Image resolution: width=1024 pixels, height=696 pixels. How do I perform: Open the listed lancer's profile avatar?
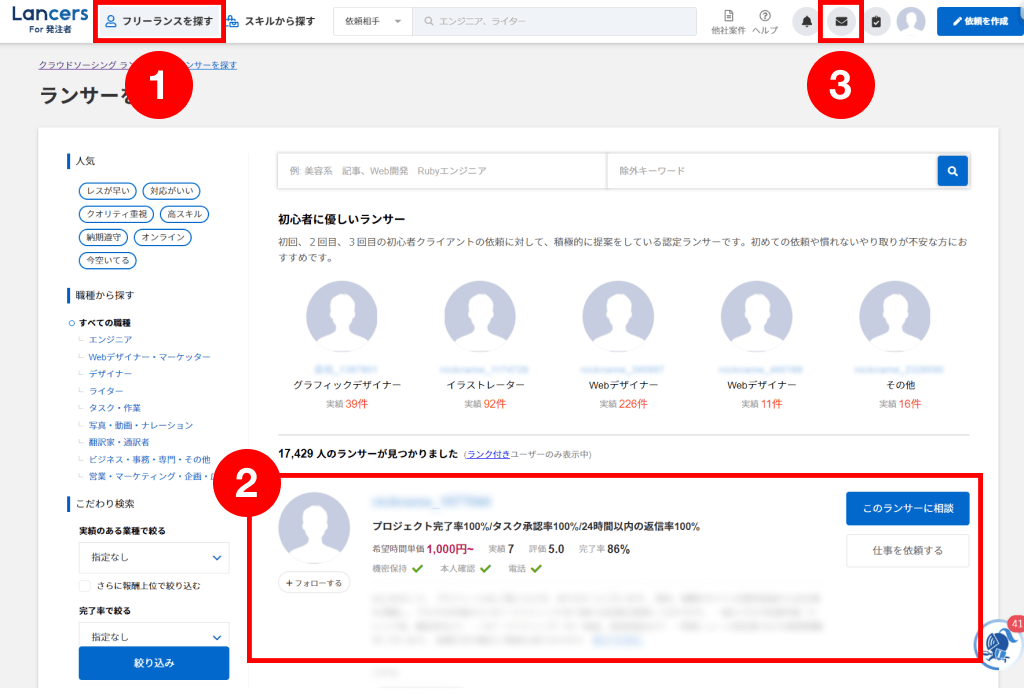pyautogui.click(x=314, y=528)
